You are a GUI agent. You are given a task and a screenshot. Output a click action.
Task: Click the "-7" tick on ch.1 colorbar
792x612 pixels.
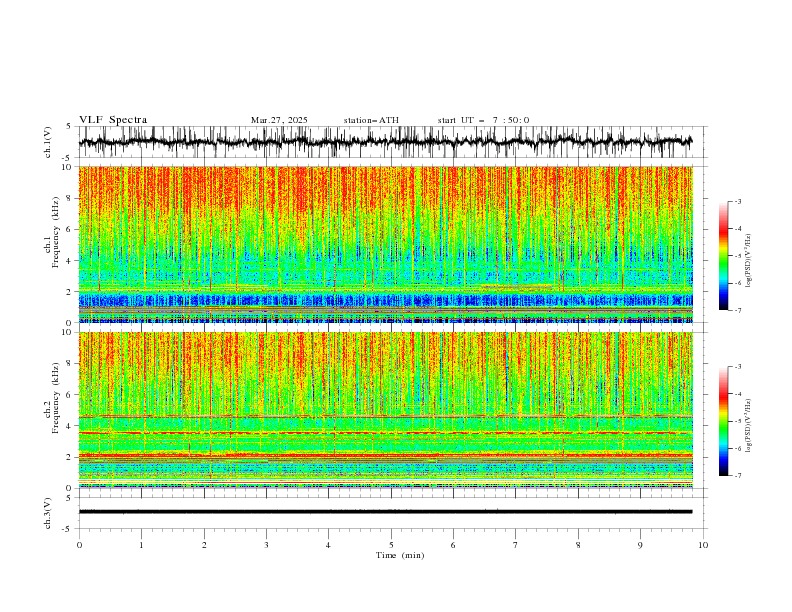pyautogui.click(x=738, y=310)
